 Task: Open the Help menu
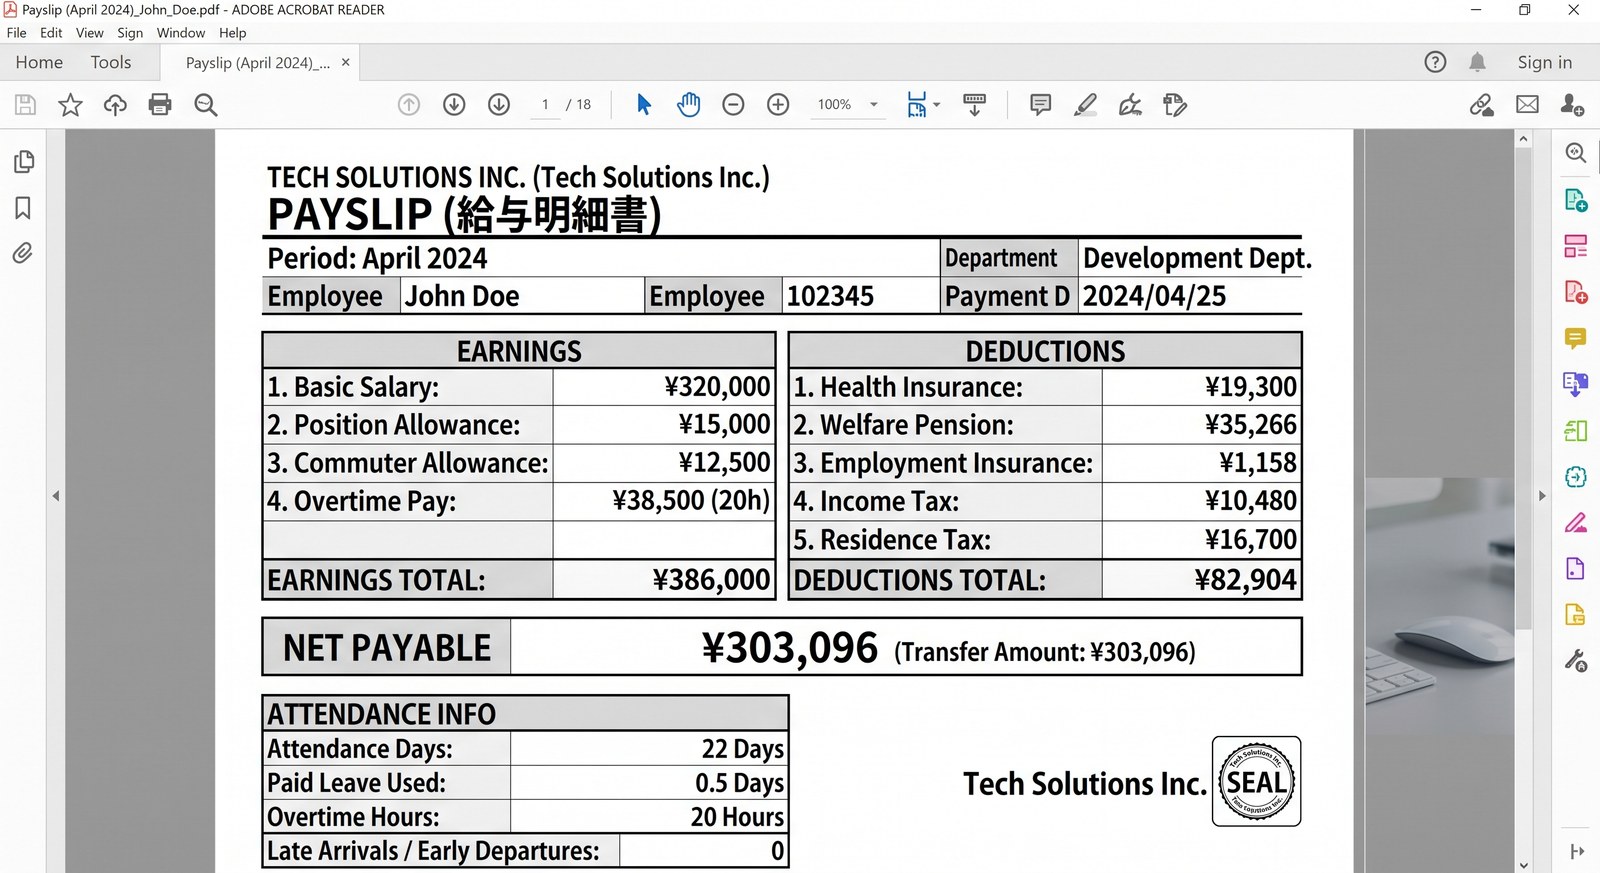coord(233,33)
